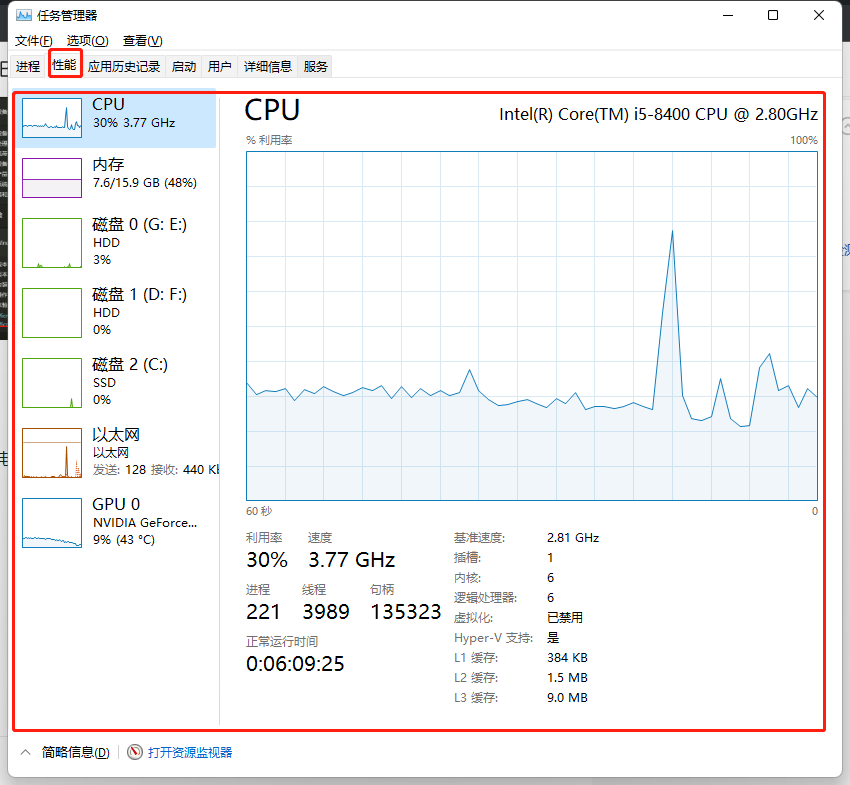Viewport: 850px width, 785px height.
Task: Switch to the 详细信息 tab
Action: pos(268,66)
